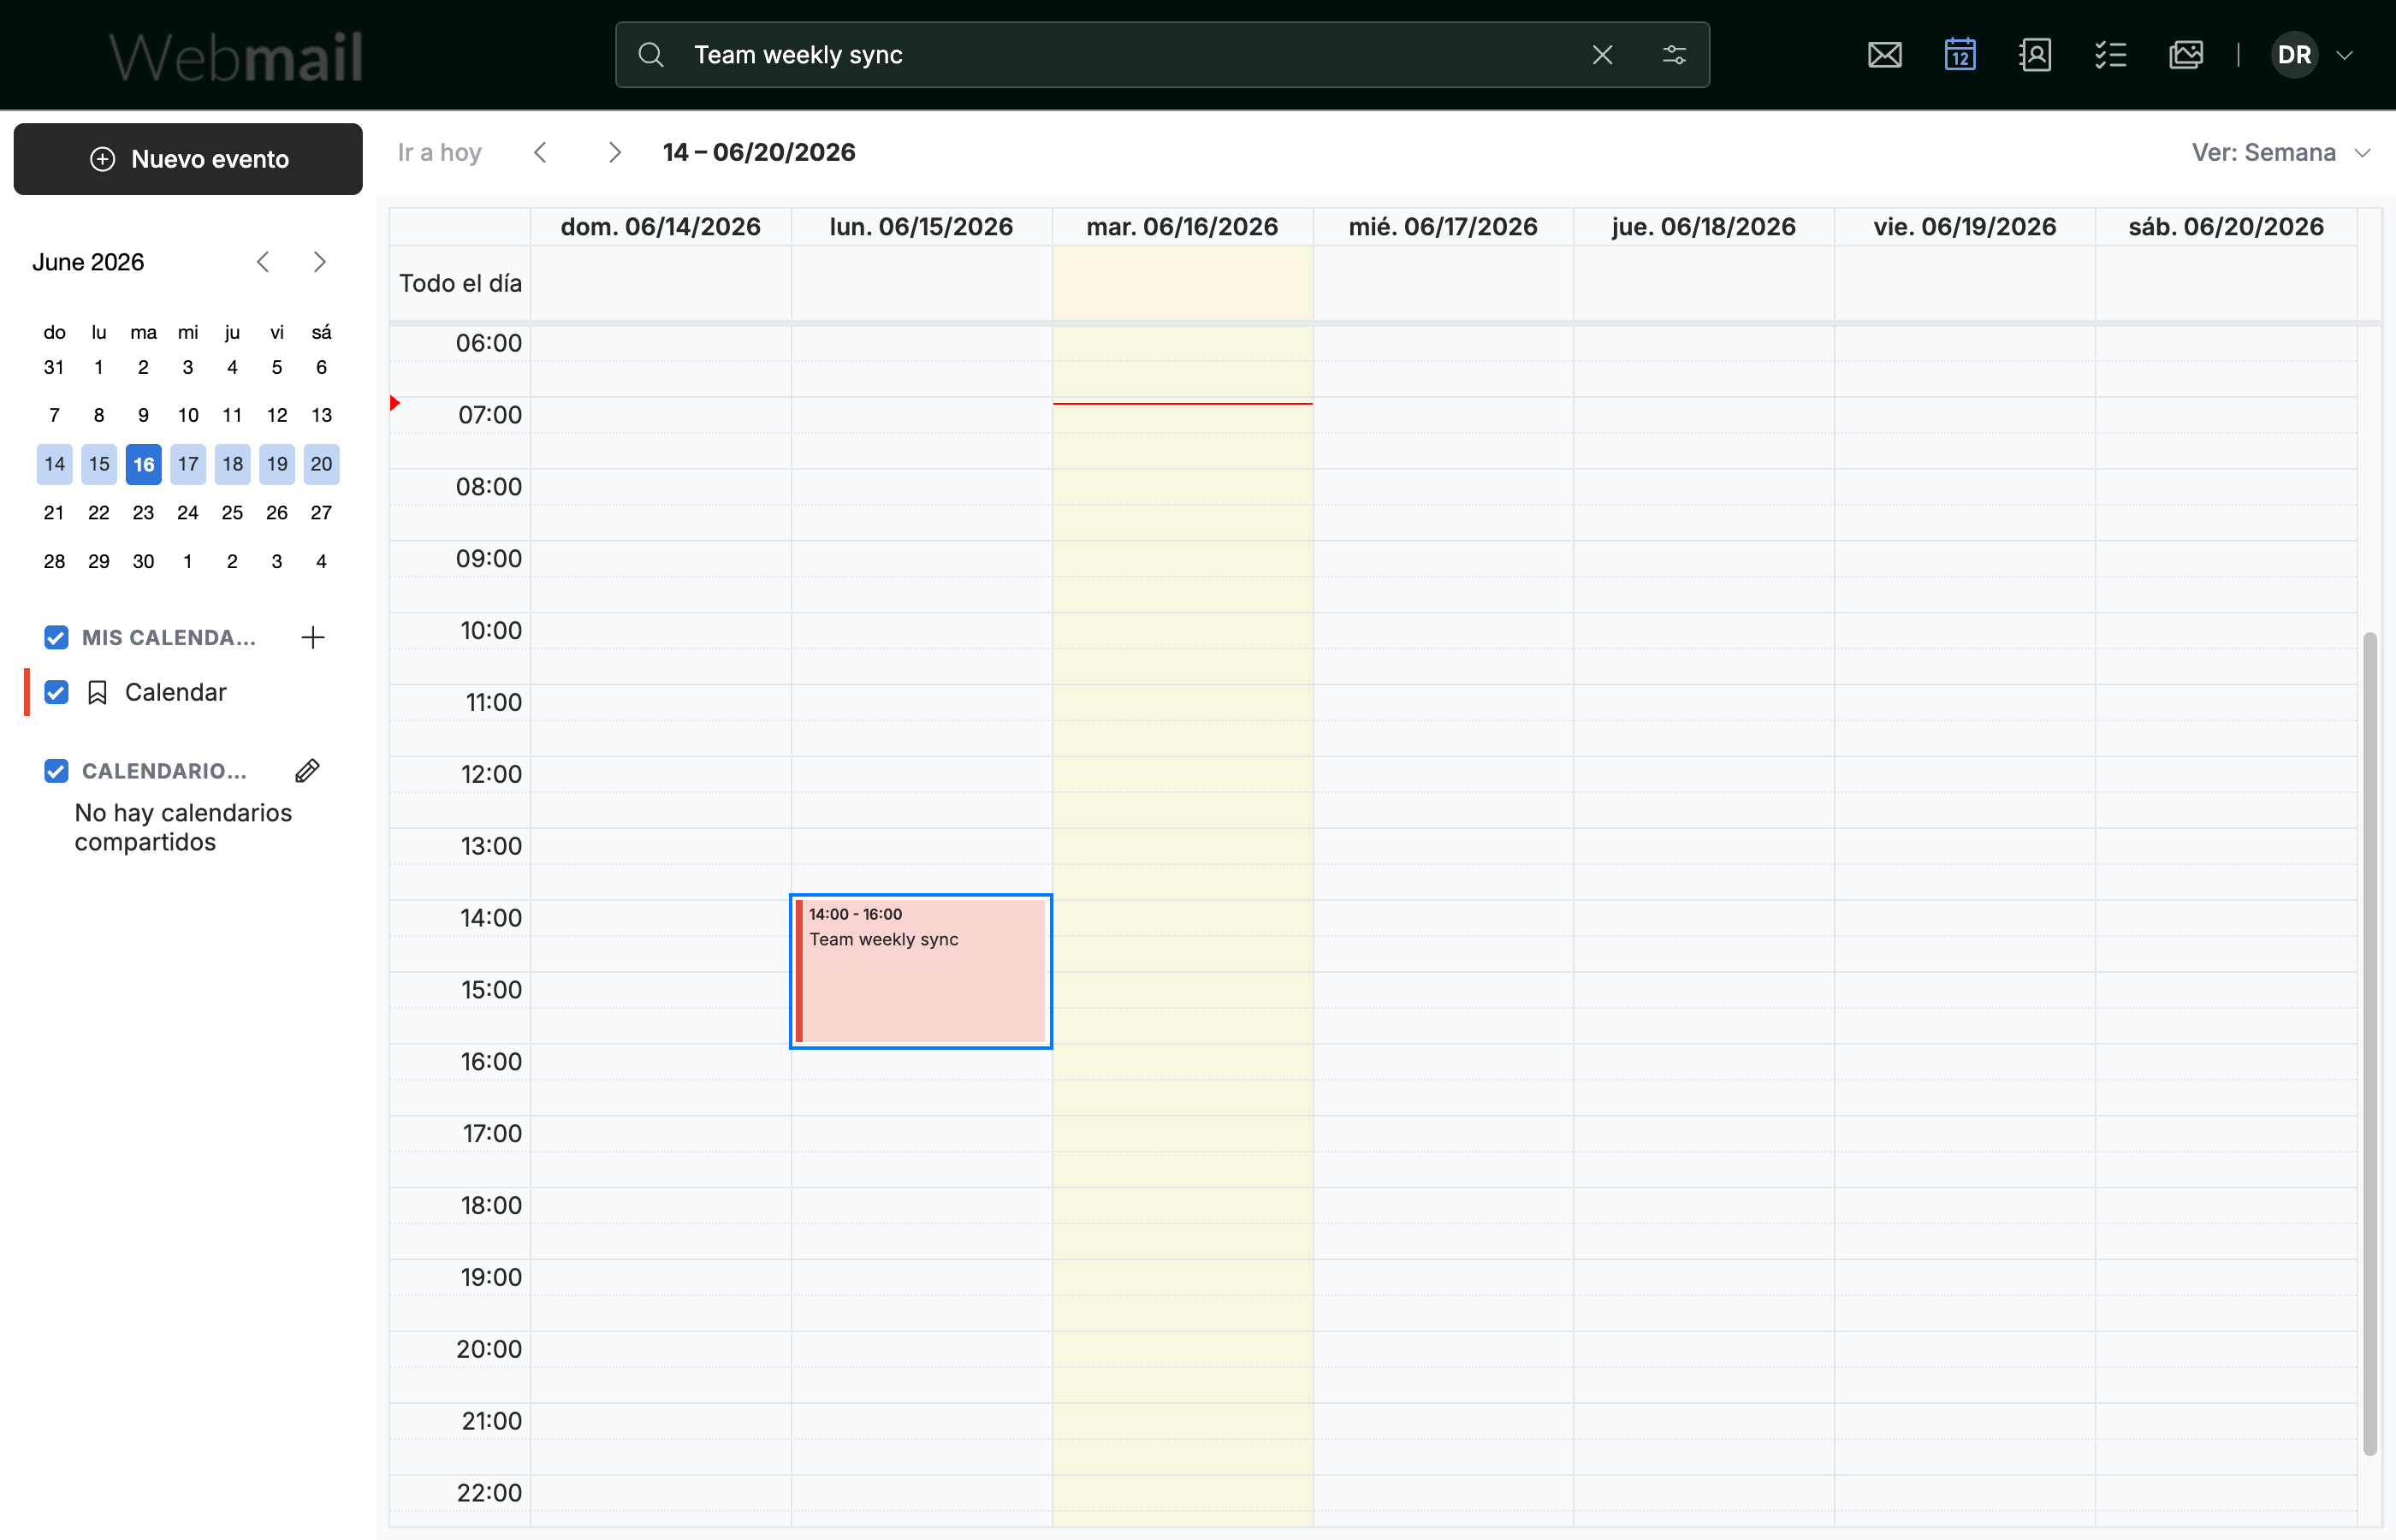This screenshot has height=1540, width=2396.
Task: Open search filter options icon
Action: click(1674, 55)
